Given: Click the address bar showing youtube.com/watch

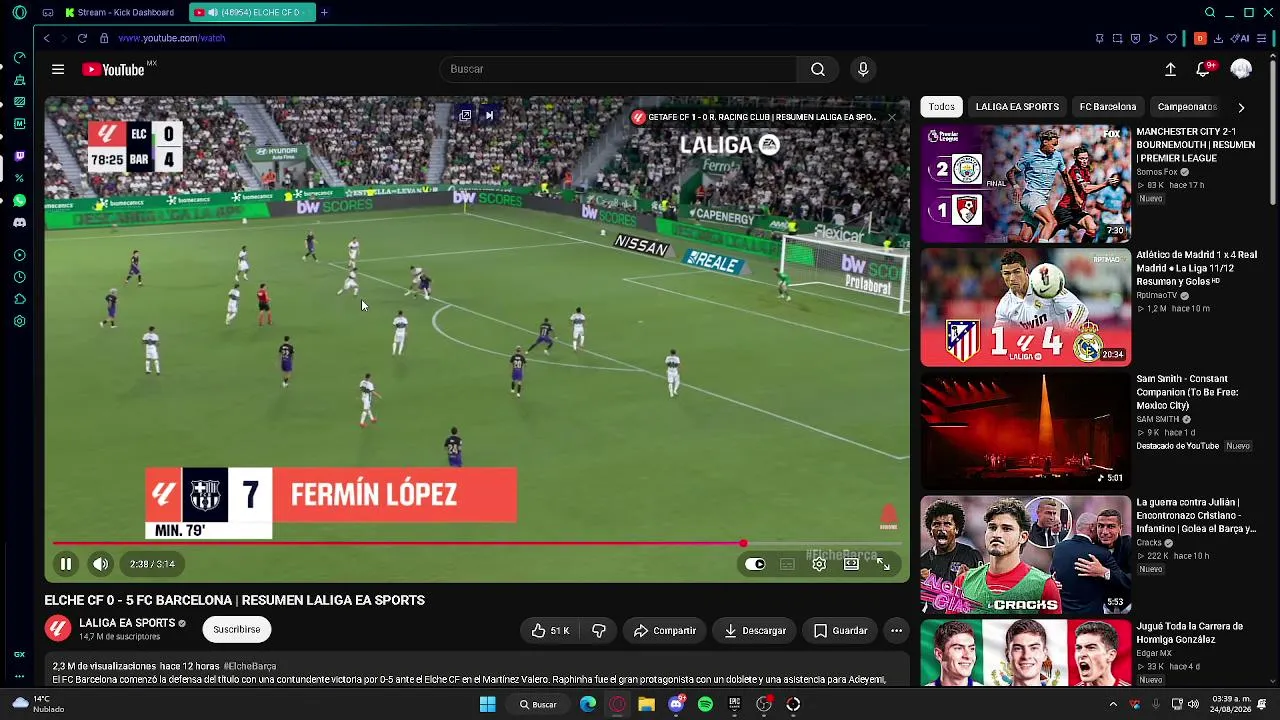Looking at the screenshot, I should (171, 38).
